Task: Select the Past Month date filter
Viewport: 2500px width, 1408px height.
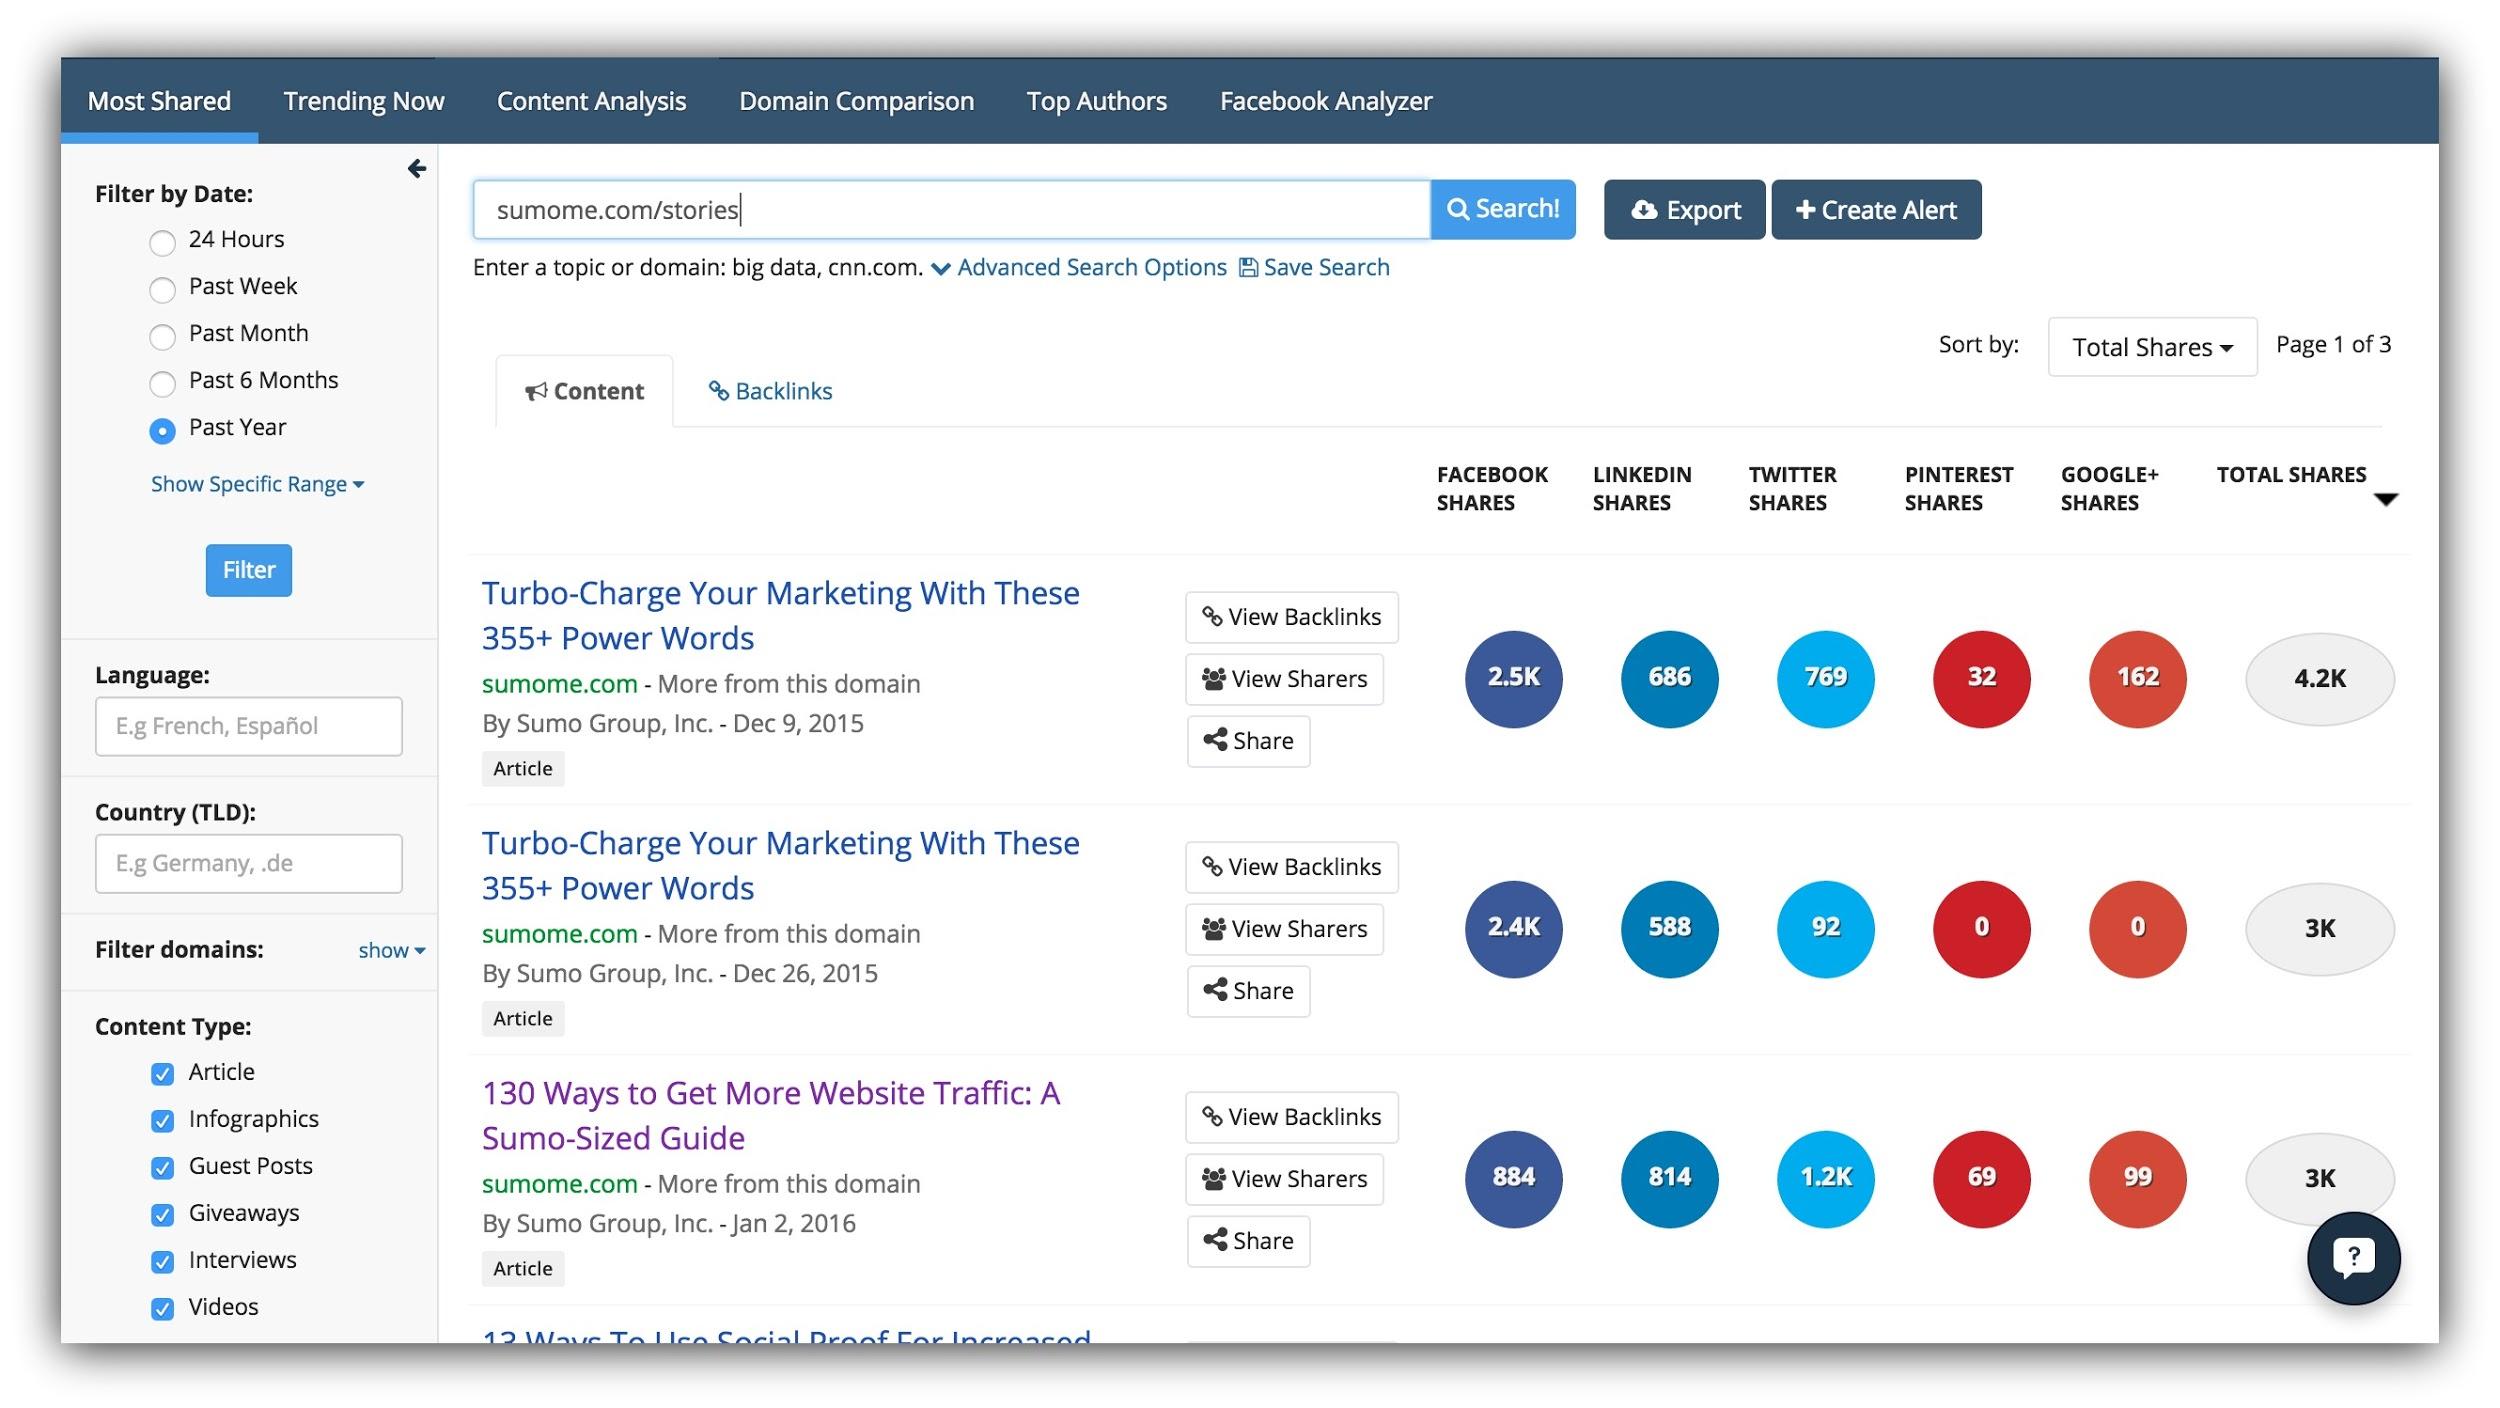Action: [x=162, y=336]
